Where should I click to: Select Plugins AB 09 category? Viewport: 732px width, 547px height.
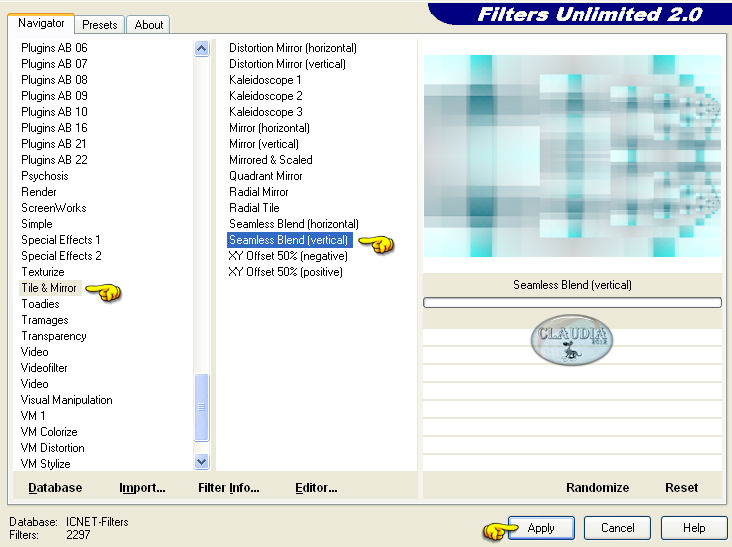tap(54, 96)
